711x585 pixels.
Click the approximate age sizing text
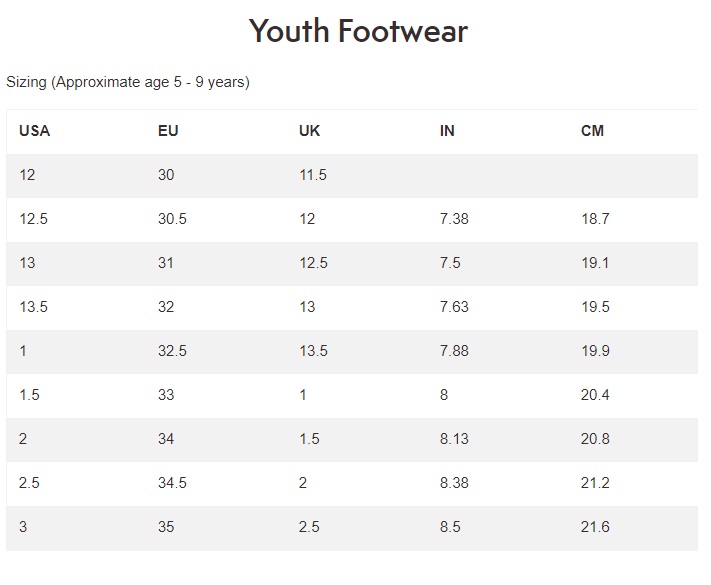128,82
